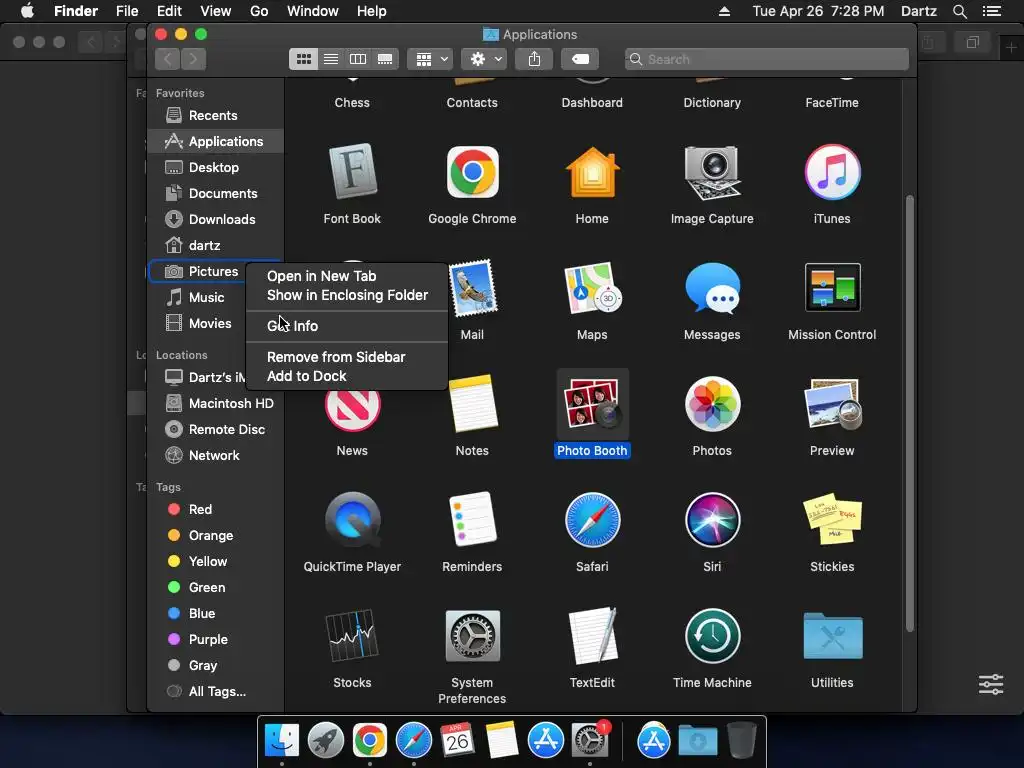Viewport: 1024px width, 768px height.
Task: Click the Mission Control icon
Action: tap(832, 287)
